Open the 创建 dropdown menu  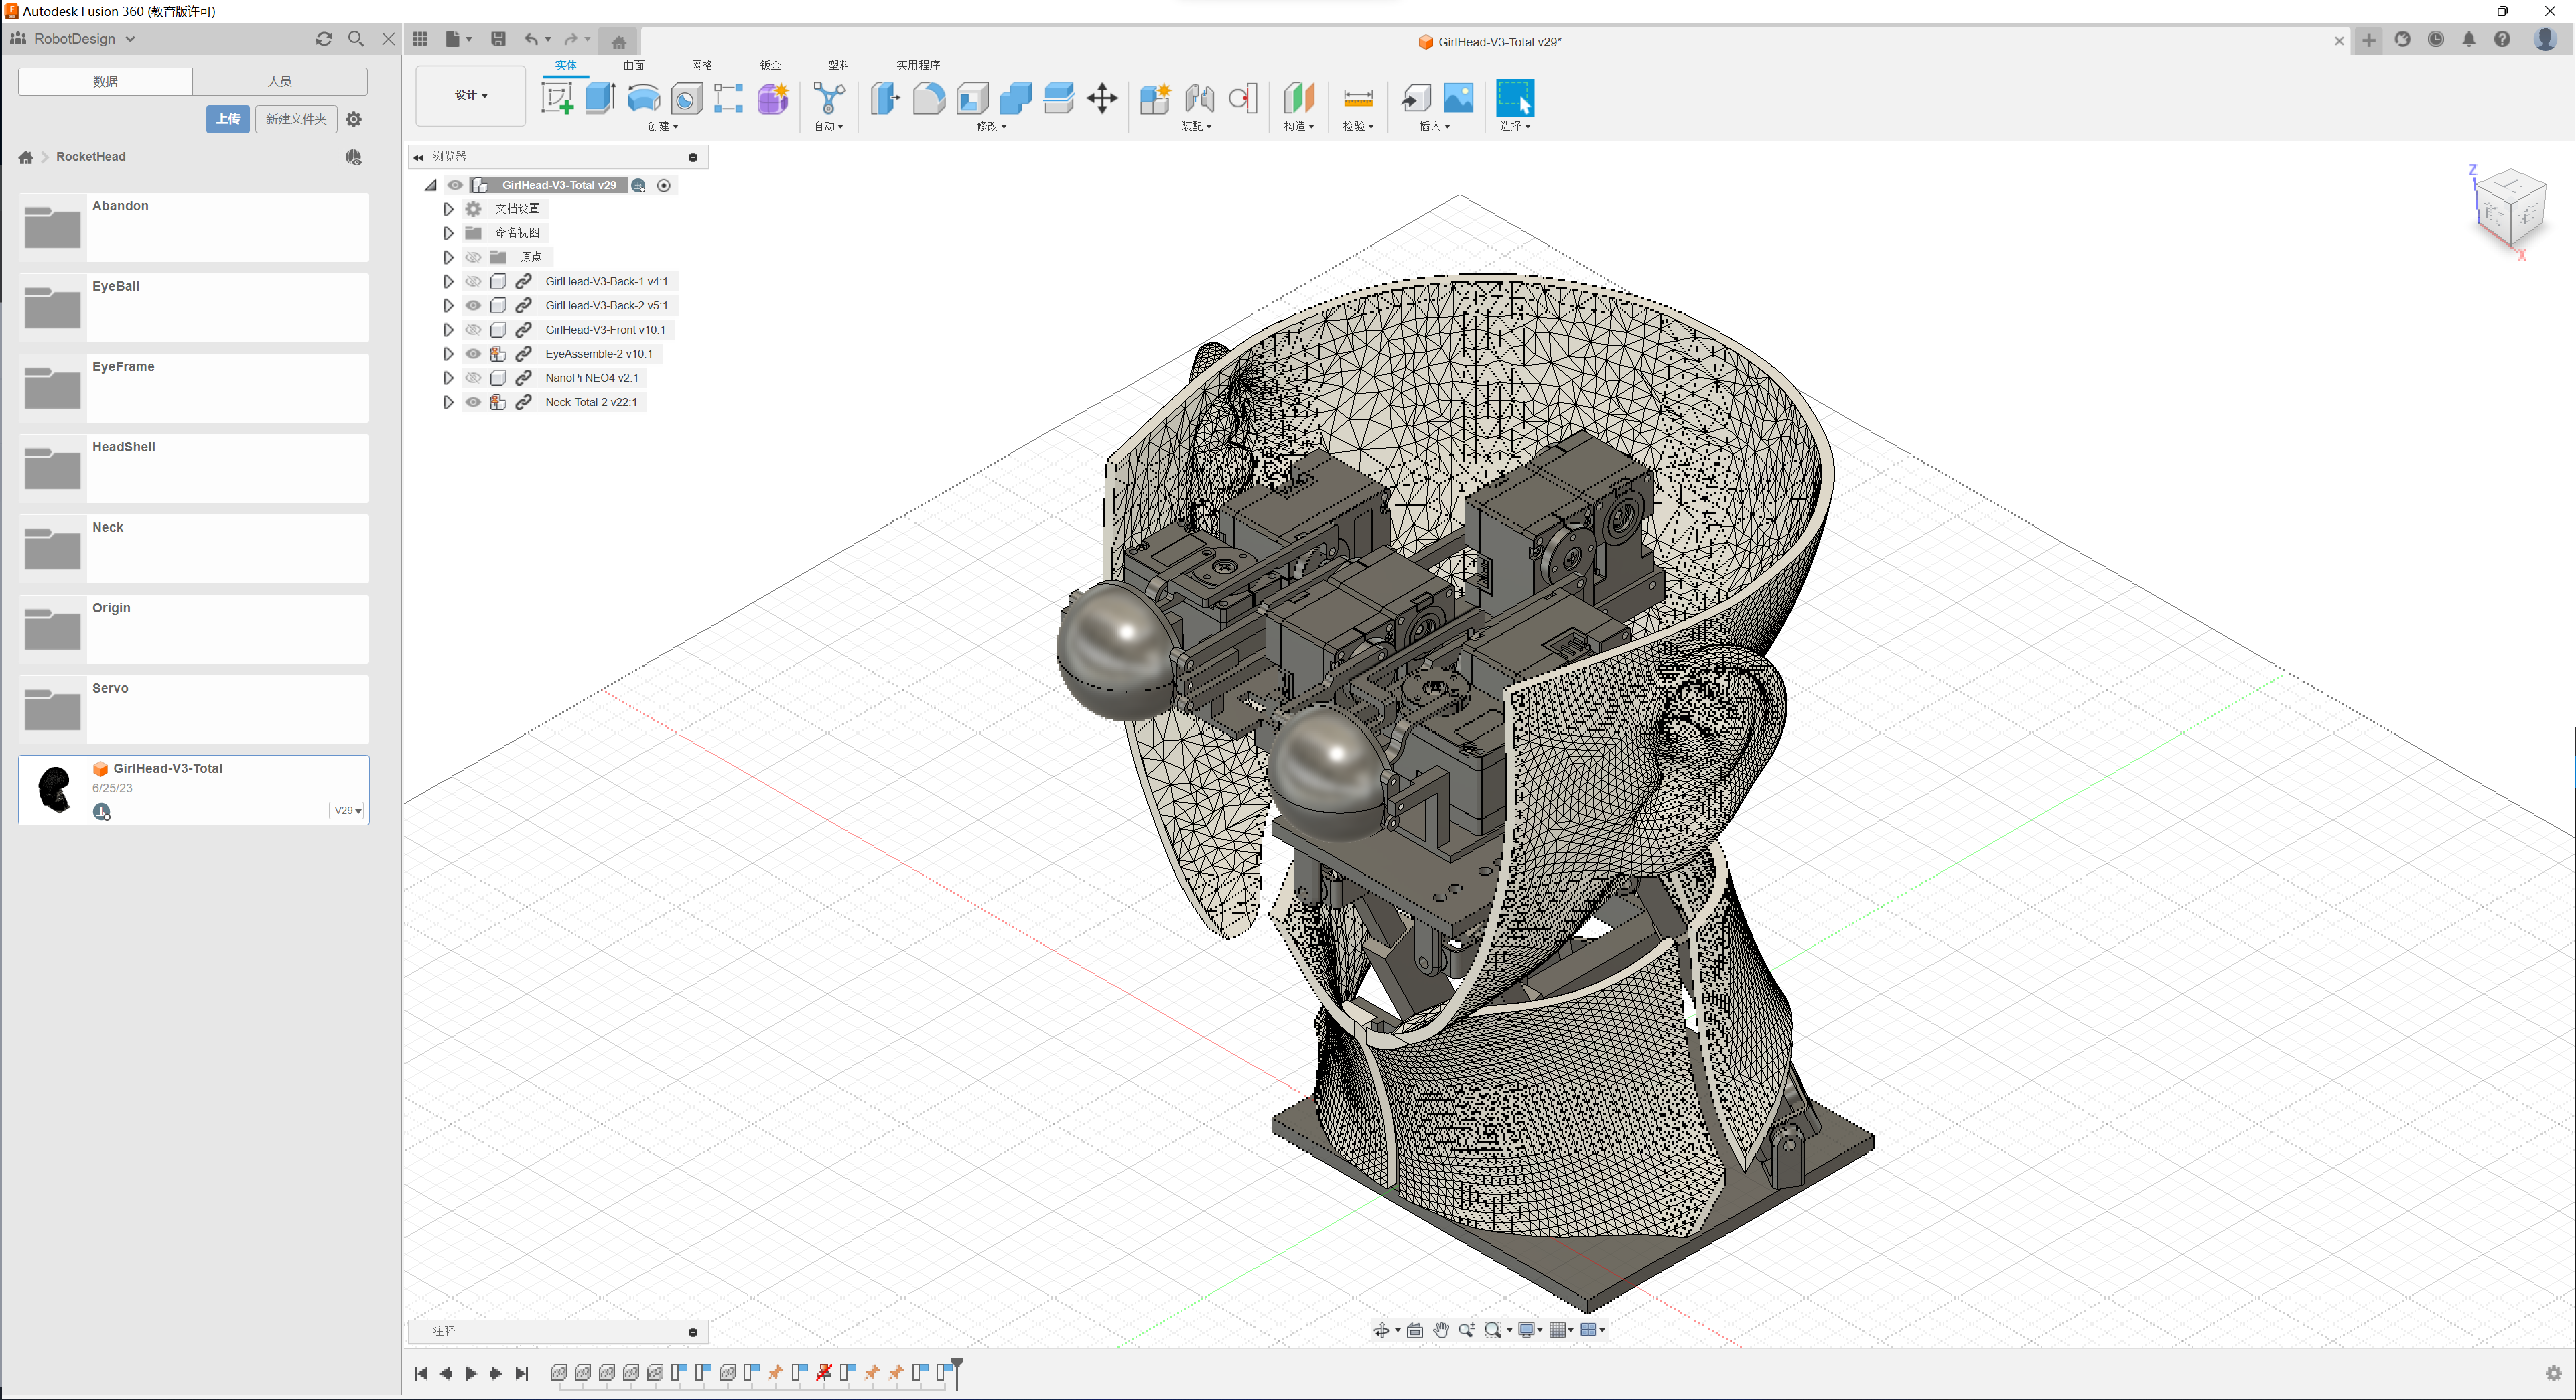click(663, 126)
